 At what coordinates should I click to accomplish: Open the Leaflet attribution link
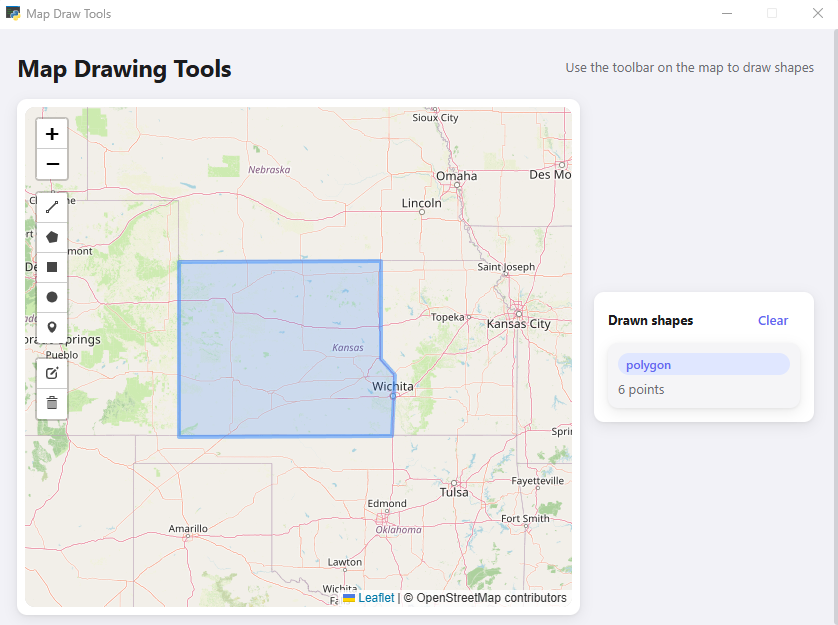coord(376,598)
